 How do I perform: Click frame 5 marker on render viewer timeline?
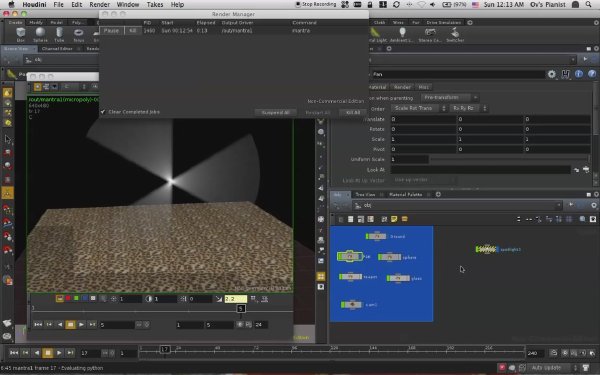(241, 308)
